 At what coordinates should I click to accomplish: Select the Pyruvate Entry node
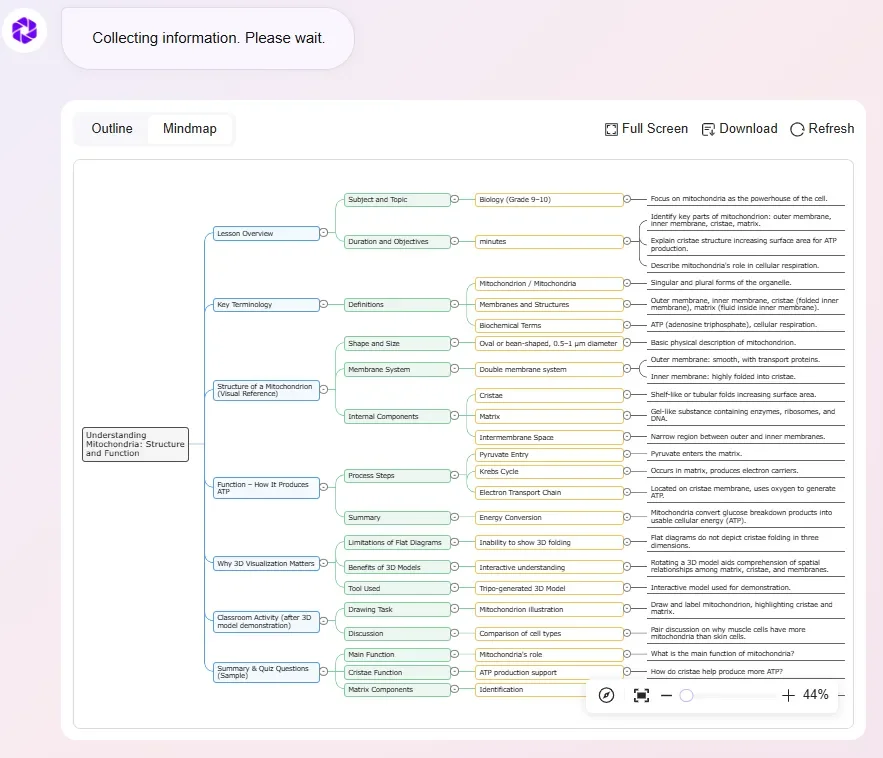549,454
